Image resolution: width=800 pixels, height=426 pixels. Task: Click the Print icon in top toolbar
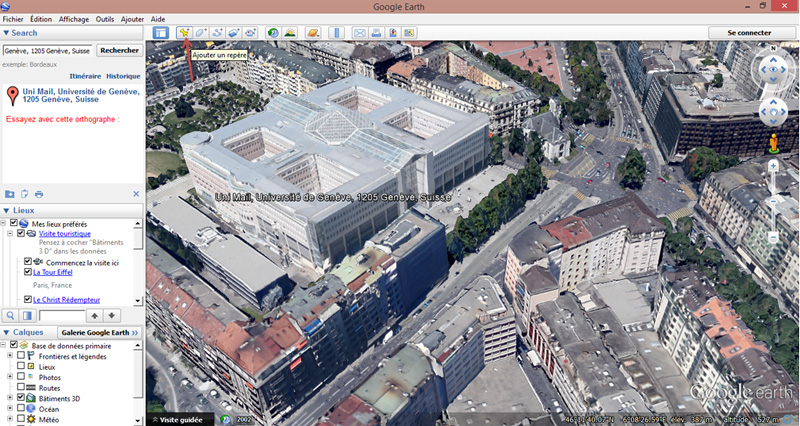click(376, 33)
